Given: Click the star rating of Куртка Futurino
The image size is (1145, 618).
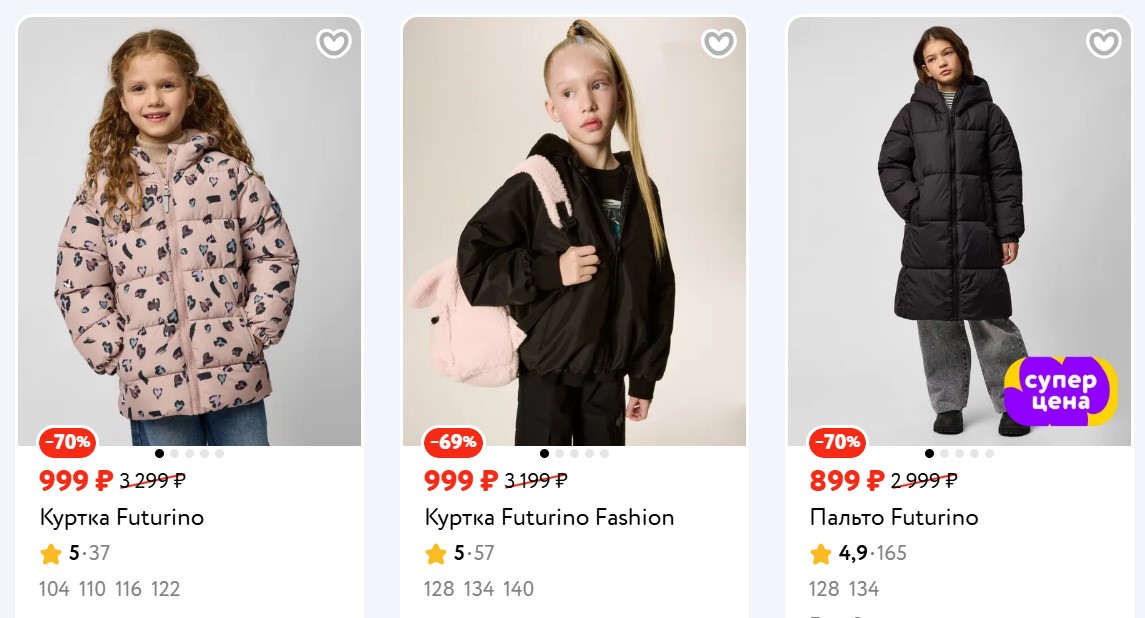Looking at the screenshot, I should point(51,553).
